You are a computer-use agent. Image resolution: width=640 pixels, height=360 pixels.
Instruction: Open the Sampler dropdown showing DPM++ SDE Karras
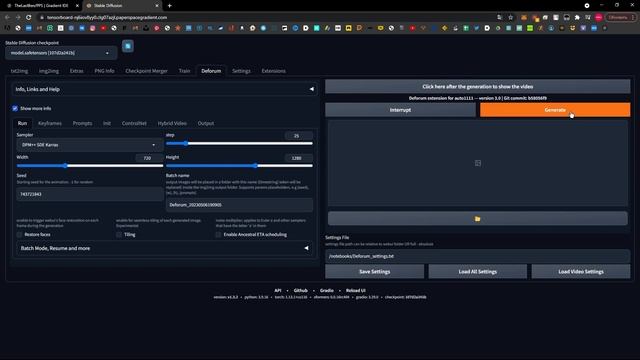coord(89,145)
